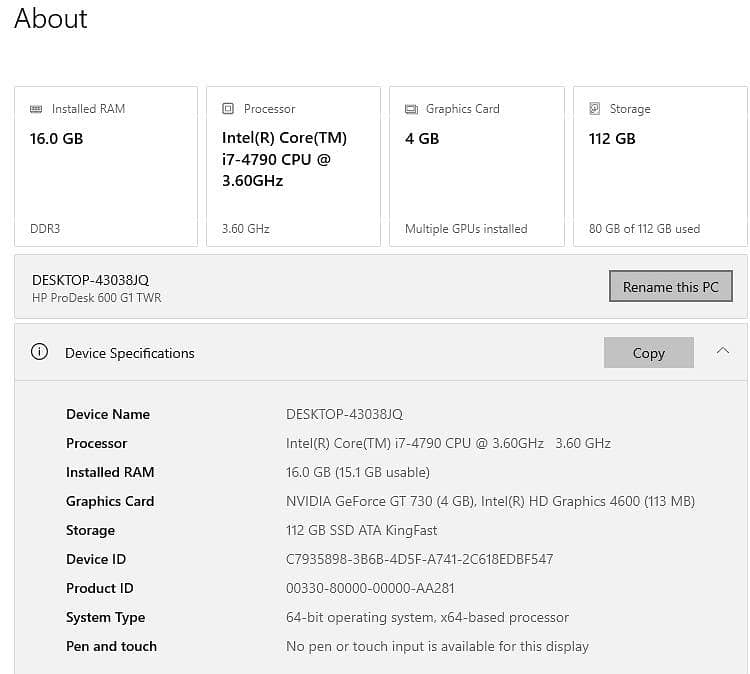Select the System Type row label
Image resolution: width=750 pixels, height=674 pixels.
coord(106,618)
